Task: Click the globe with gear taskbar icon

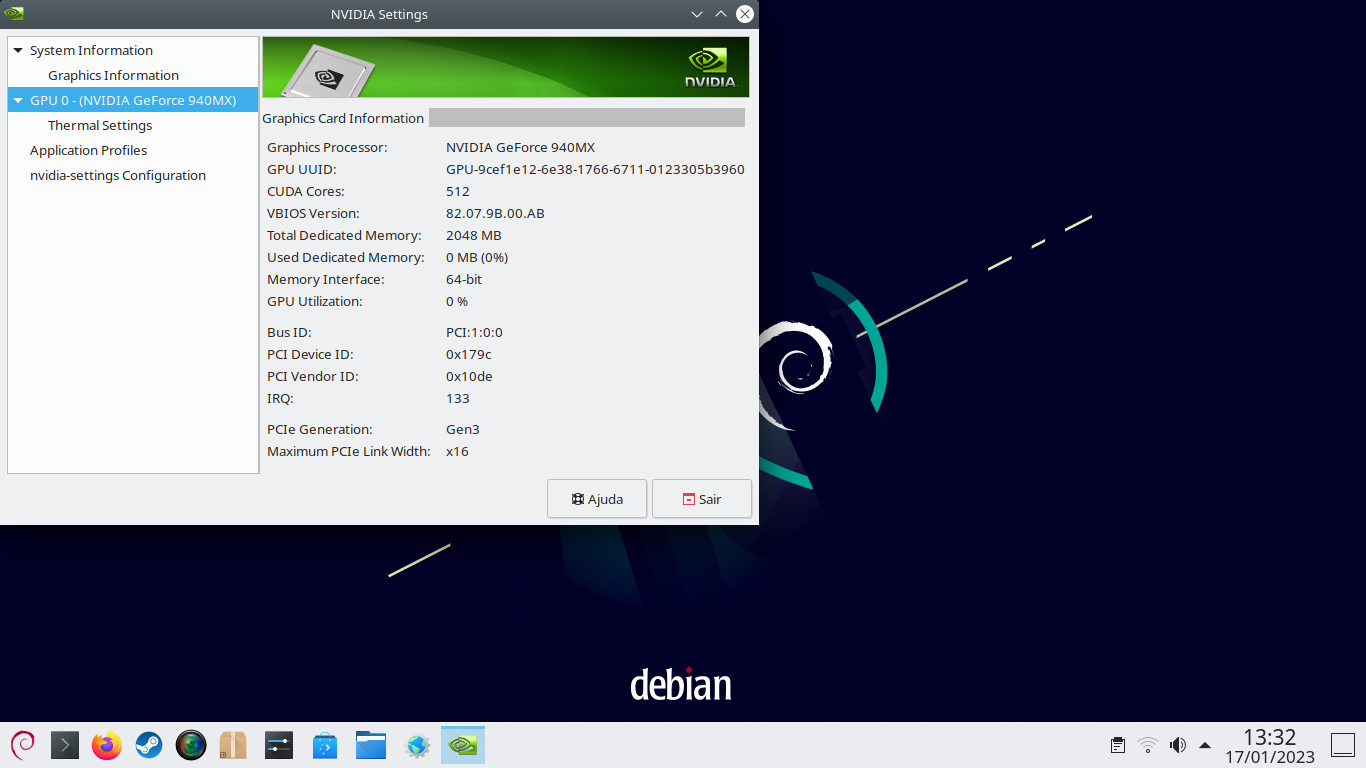Action: (x=417, y=745)
